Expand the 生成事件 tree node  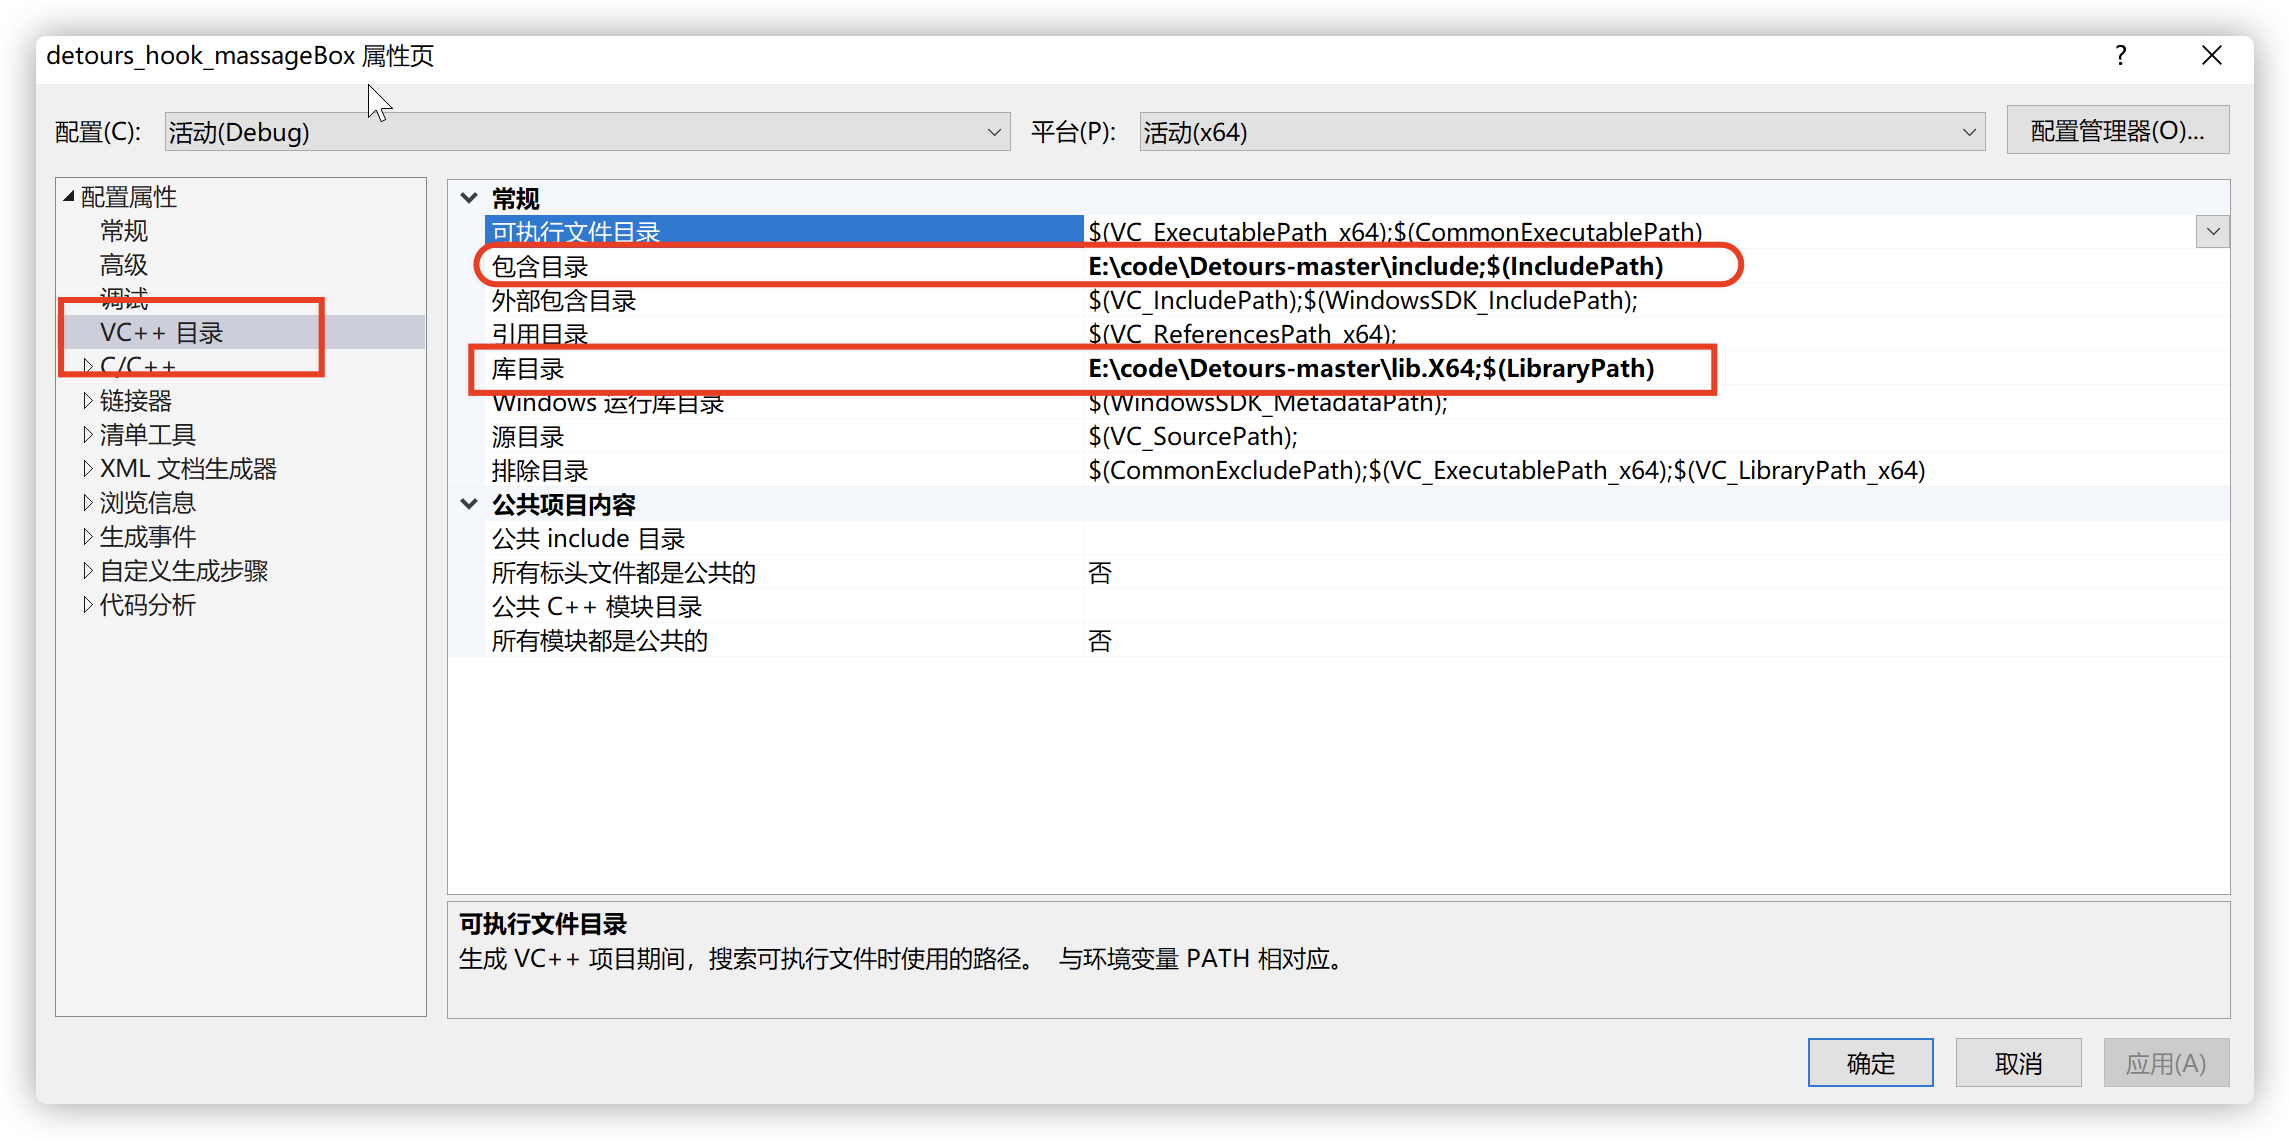coord(88,537)
